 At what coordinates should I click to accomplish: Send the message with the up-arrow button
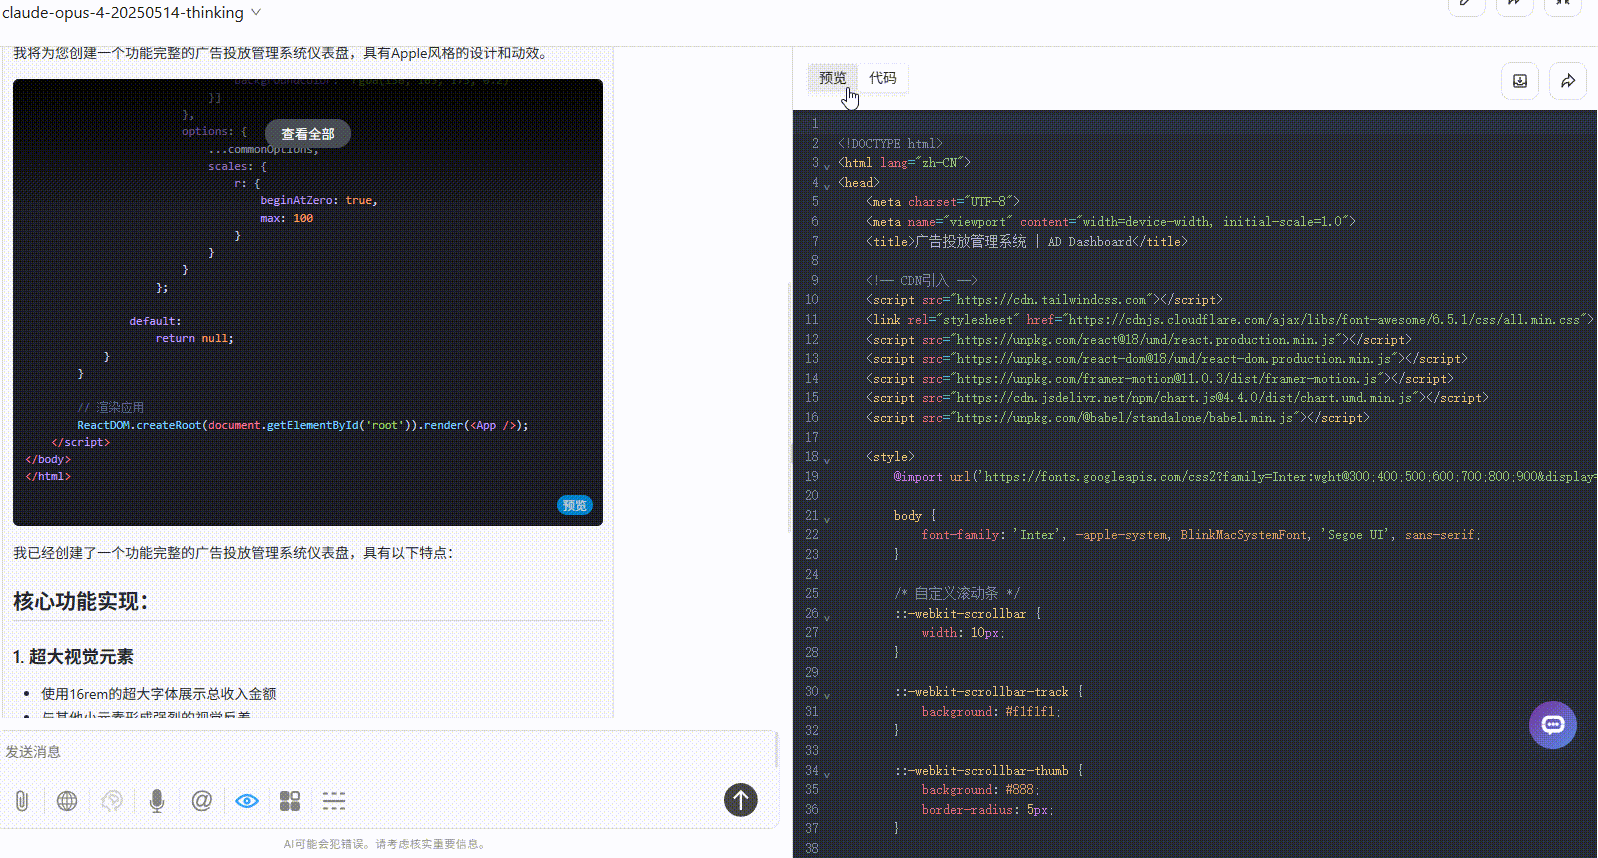click(741, 799)
